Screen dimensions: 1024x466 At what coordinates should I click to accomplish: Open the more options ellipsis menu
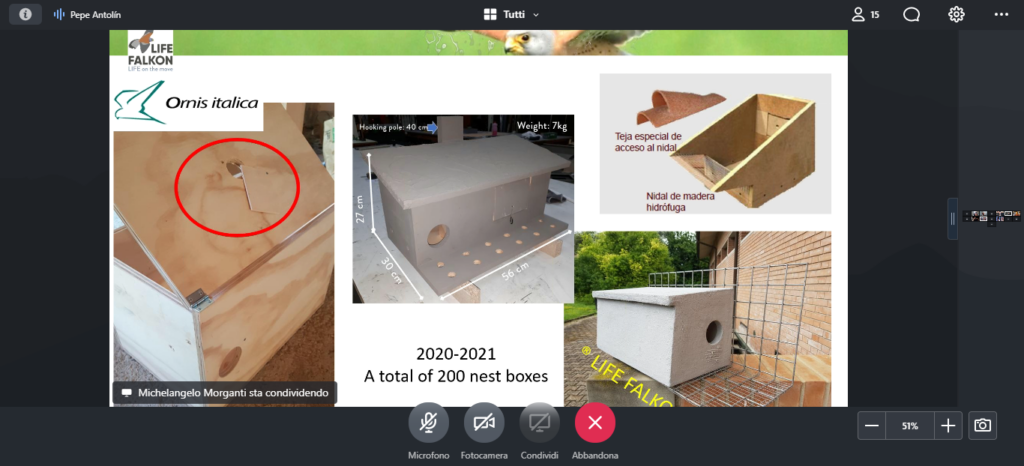coord(1001,14)
